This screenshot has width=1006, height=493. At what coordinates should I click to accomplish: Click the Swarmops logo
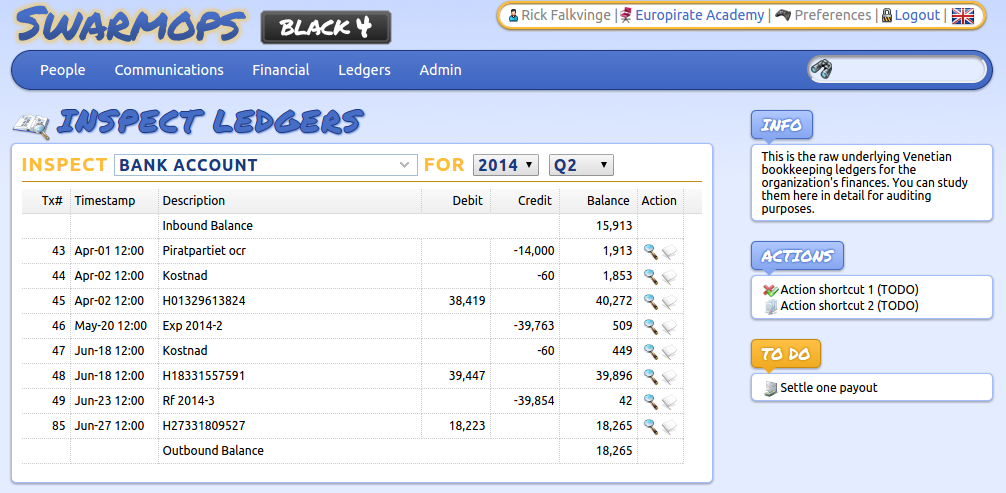pyautogui.click(x=131, y=26)
